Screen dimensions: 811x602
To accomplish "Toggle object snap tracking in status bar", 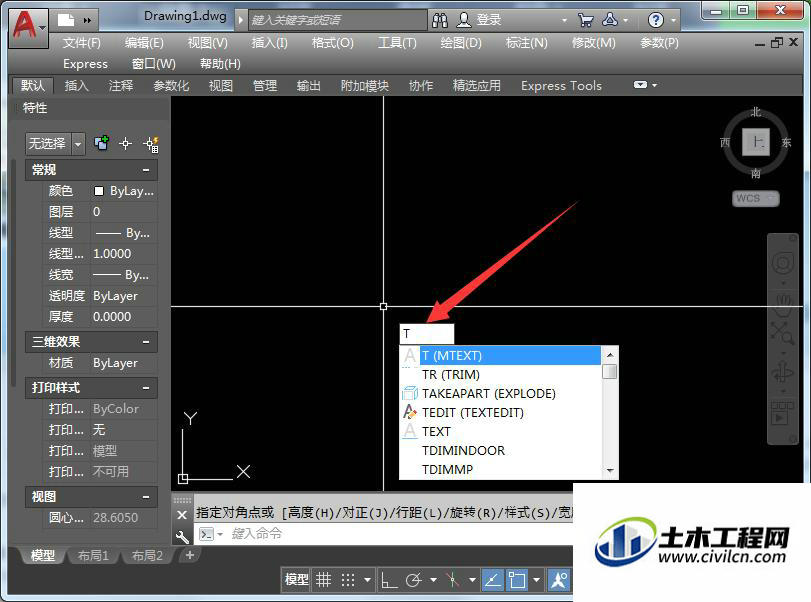I will pos(492,580).
